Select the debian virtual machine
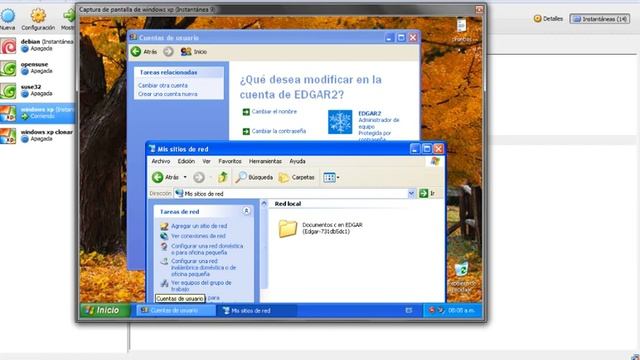 pos(37,45)
